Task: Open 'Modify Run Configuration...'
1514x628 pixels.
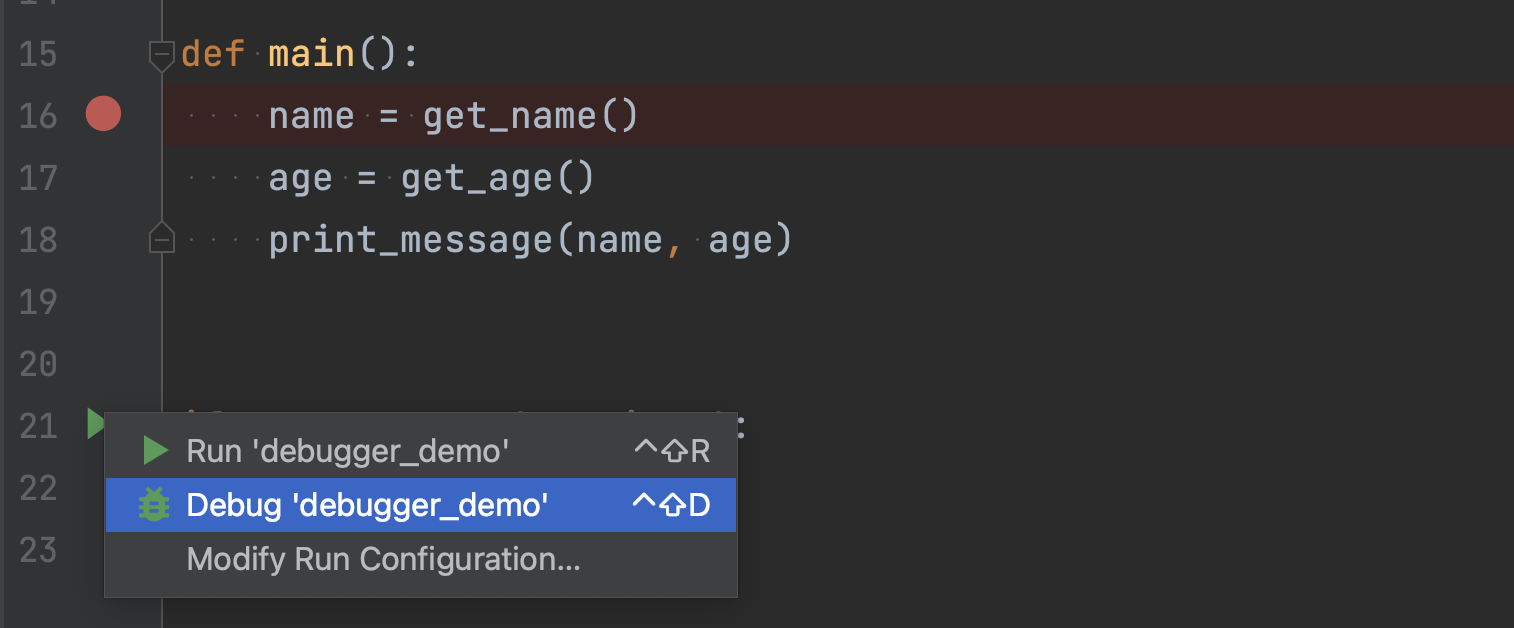Action: coord(383,559)
